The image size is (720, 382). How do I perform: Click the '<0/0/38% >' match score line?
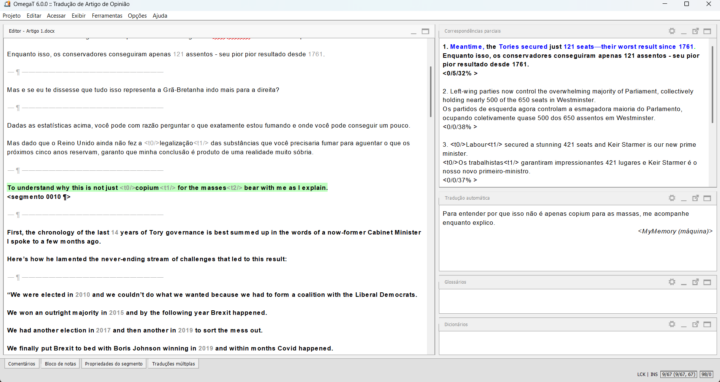[460, 127]
